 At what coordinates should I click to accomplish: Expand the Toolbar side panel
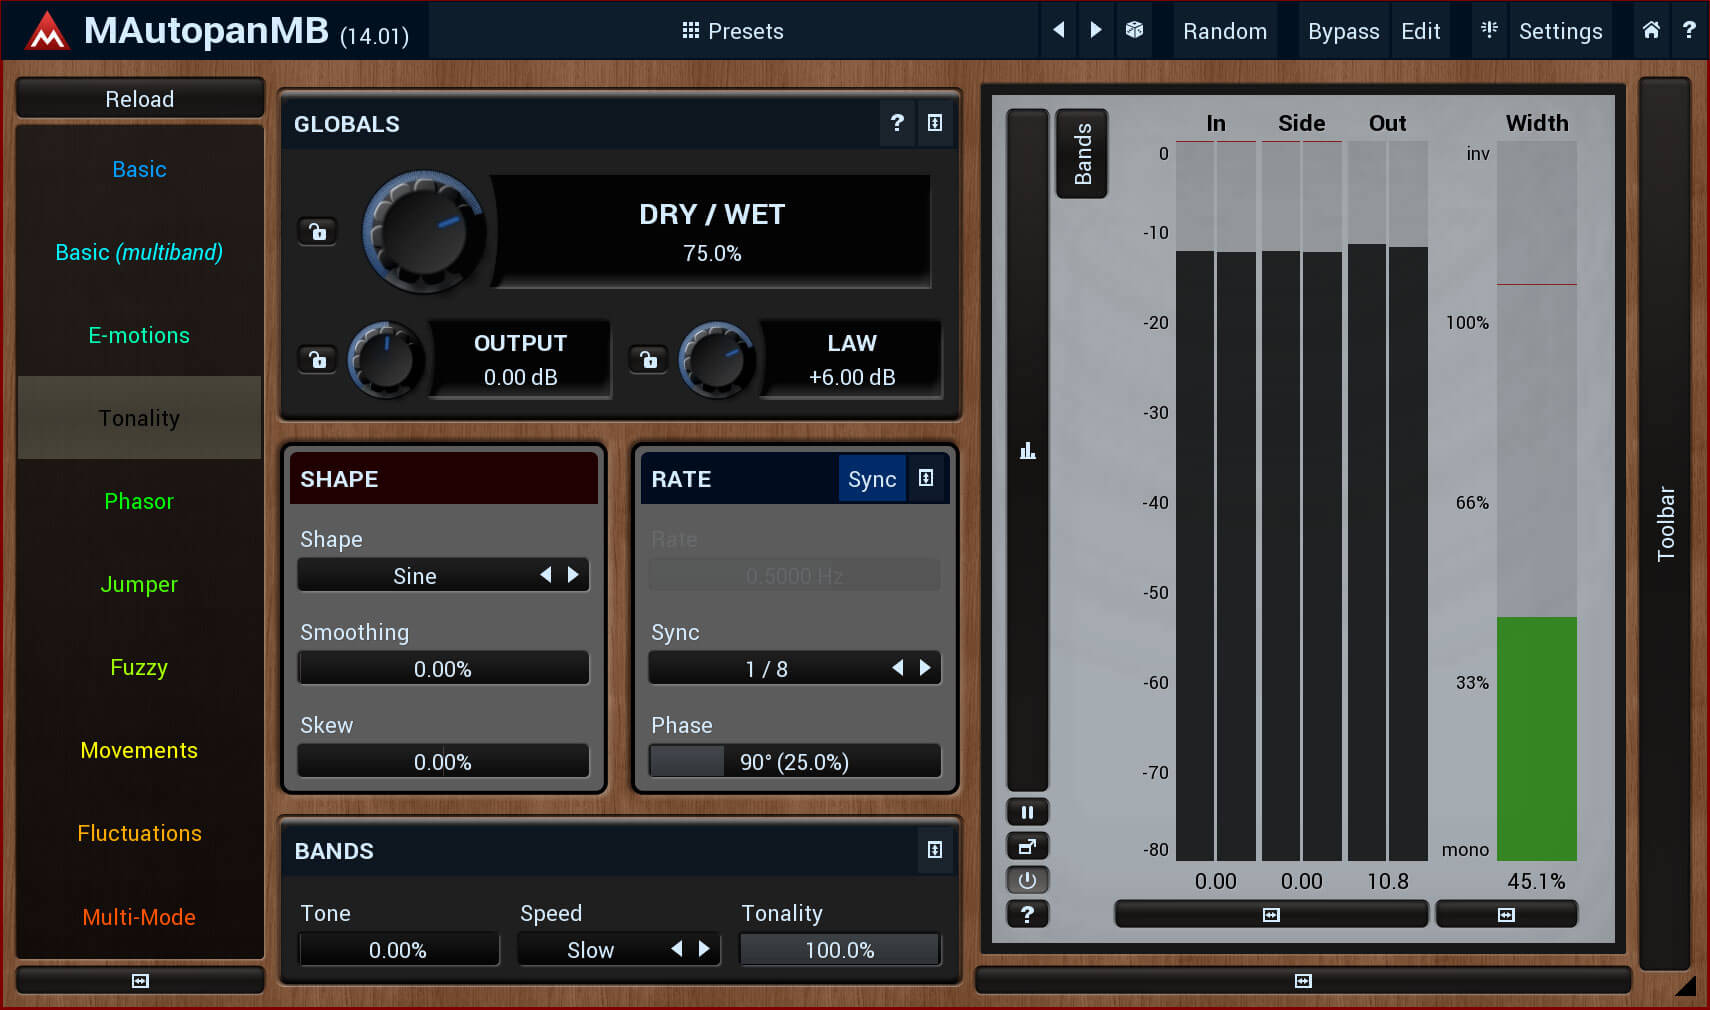click(x=1665, y=523)
